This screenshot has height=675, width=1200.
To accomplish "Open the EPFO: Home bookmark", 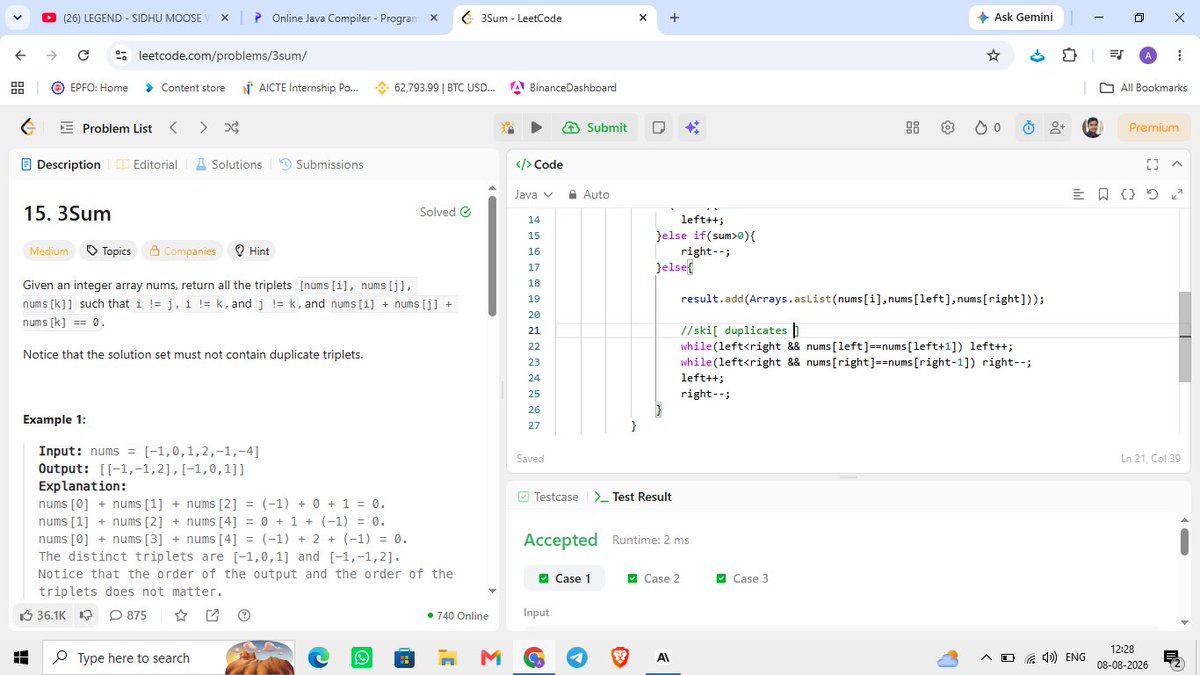I will [90, 88].
